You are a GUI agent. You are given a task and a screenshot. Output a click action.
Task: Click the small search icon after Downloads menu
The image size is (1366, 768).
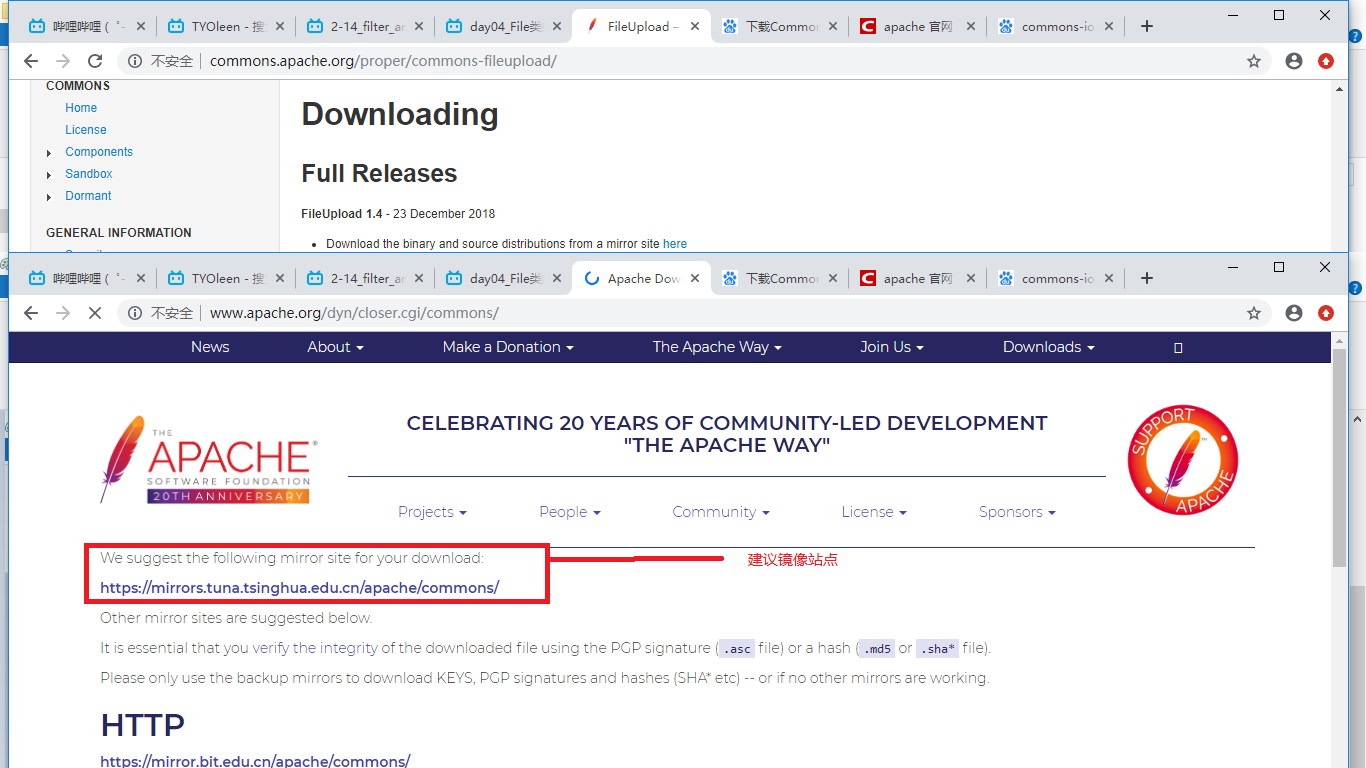1178,347
